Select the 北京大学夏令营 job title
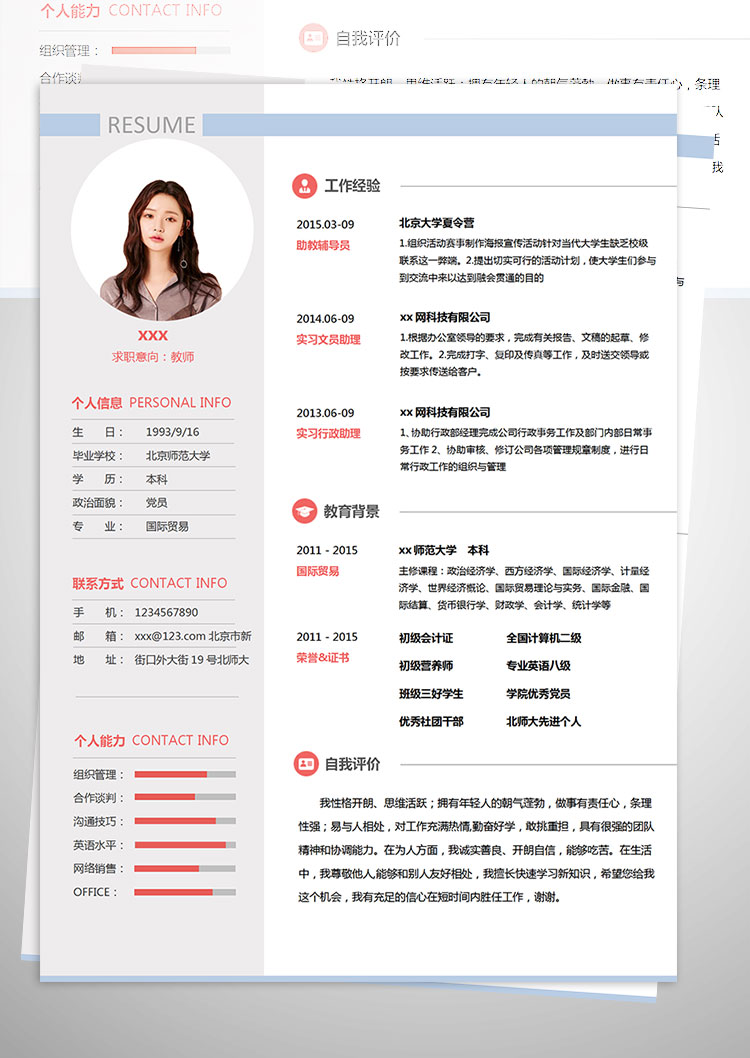 (x=437, y=223)
